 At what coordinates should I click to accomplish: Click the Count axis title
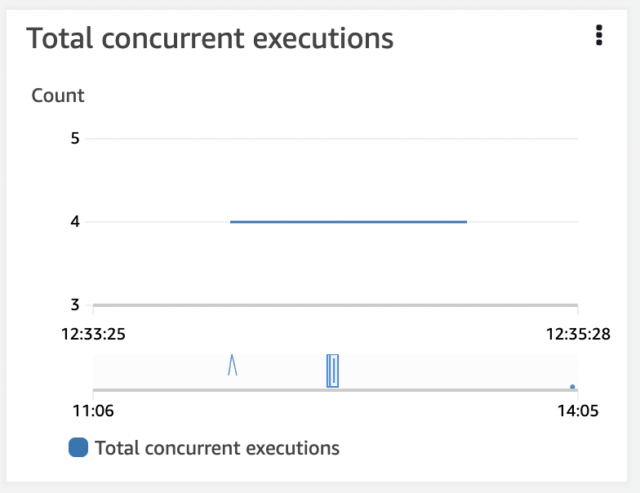[58, 96]
